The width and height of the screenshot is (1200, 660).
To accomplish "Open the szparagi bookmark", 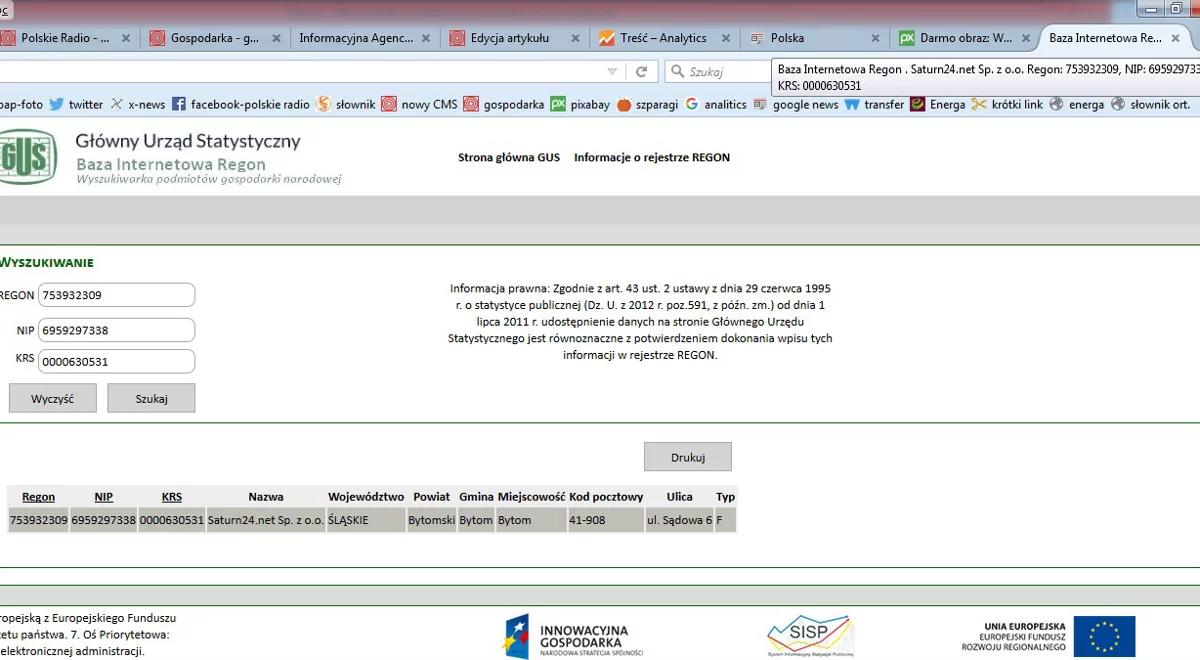I will pos(649,104).
